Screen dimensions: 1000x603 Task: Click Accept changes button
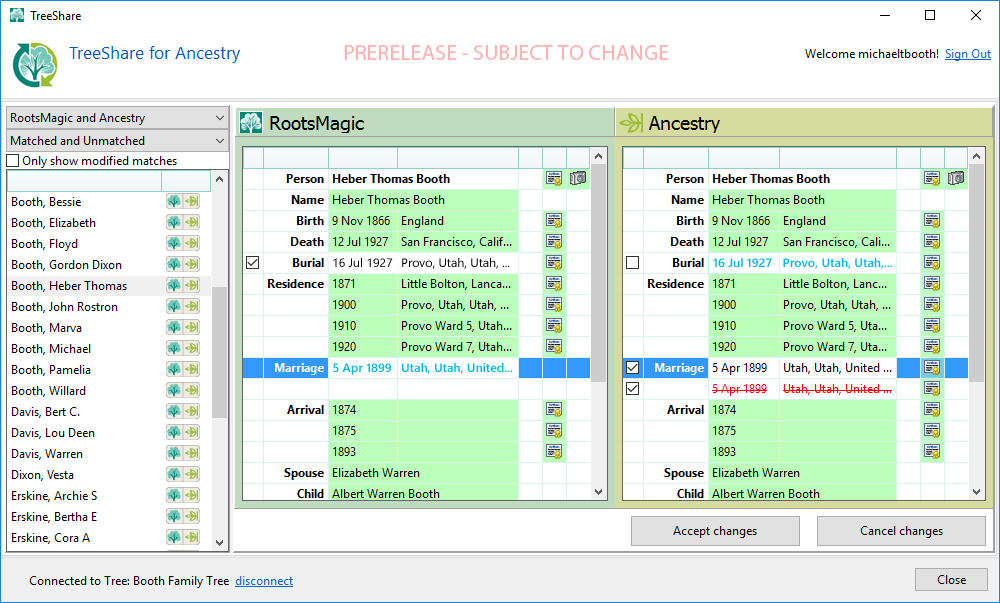coord(715,531)
